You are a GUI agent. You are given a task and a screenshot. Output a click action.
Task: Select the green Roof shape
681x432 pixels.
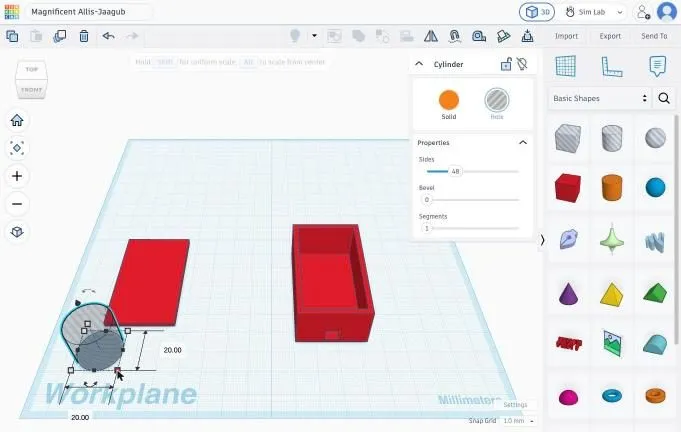(655, 293)
